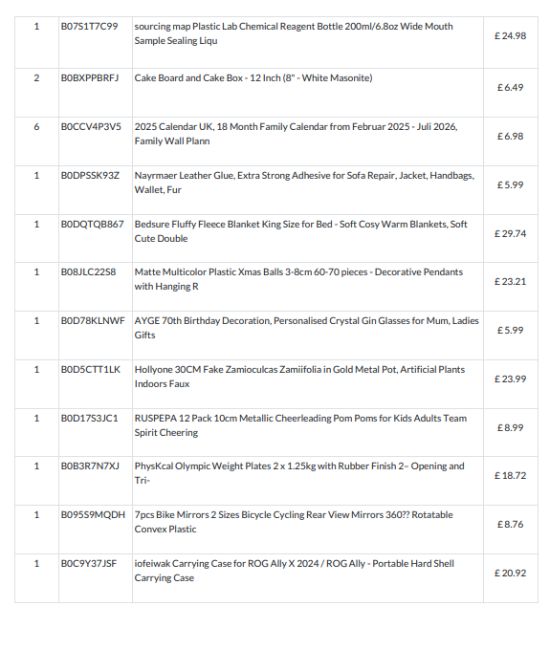Select the iofeiwak Carrying Case description
Viewport: 550px width, 650px height.
294,570
